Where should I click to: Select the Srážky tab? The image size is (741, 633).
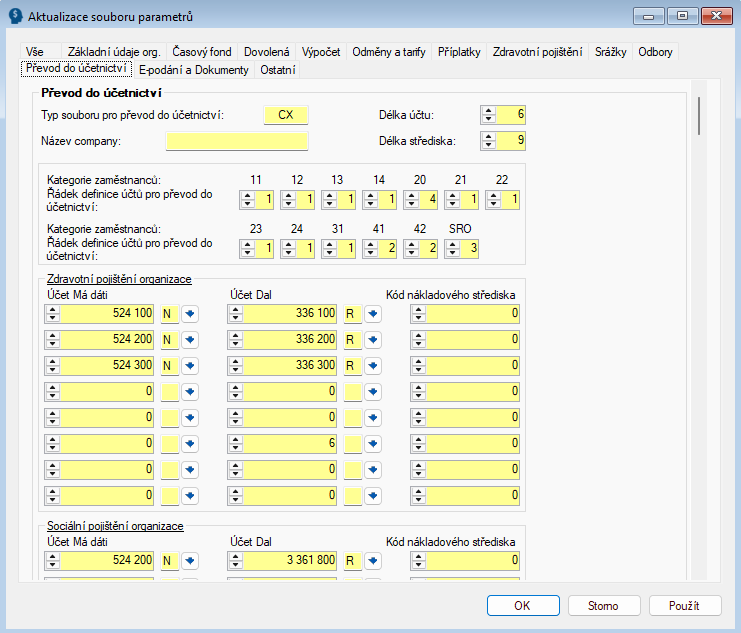point(611,52)
